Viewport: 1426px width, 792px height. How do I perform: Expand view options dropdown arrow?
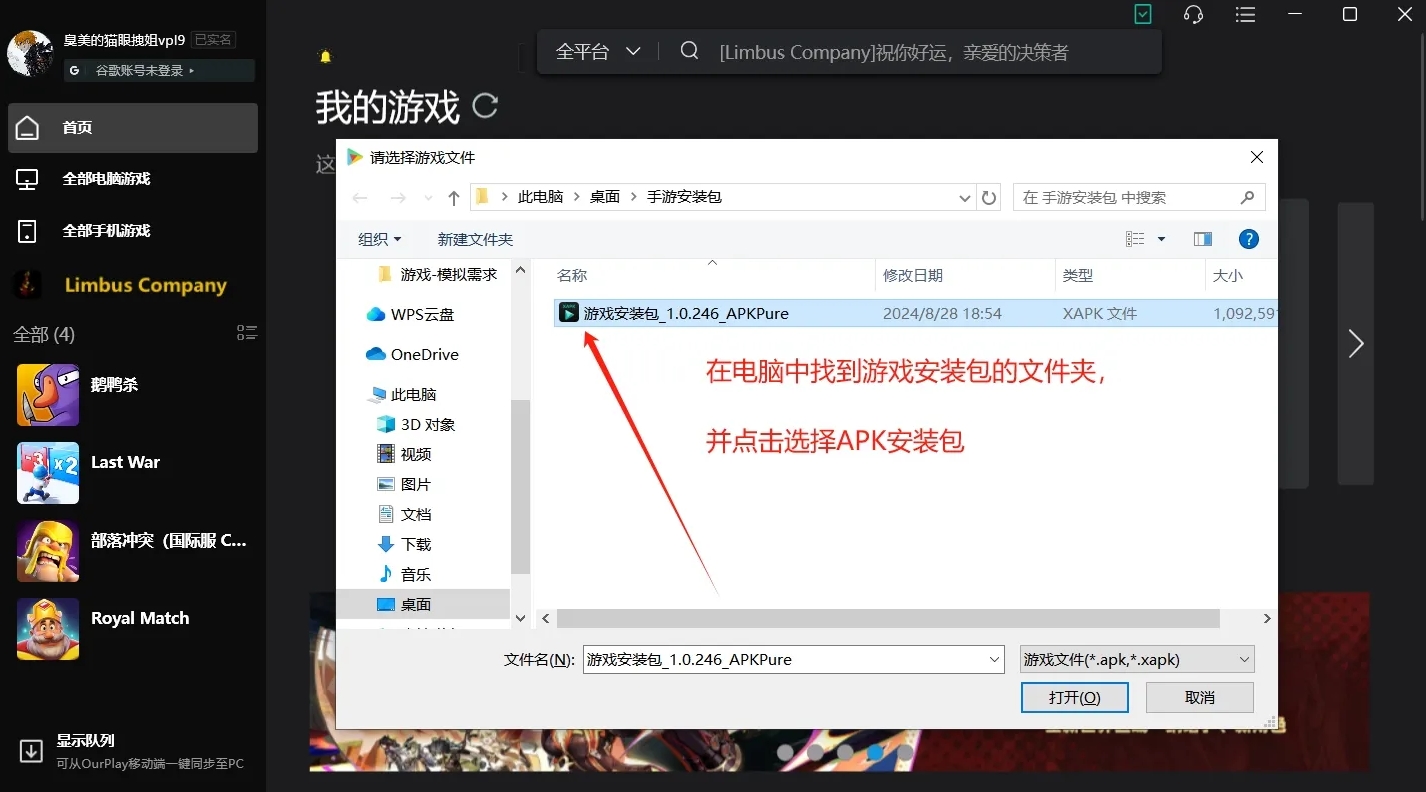coord(1161,239)
